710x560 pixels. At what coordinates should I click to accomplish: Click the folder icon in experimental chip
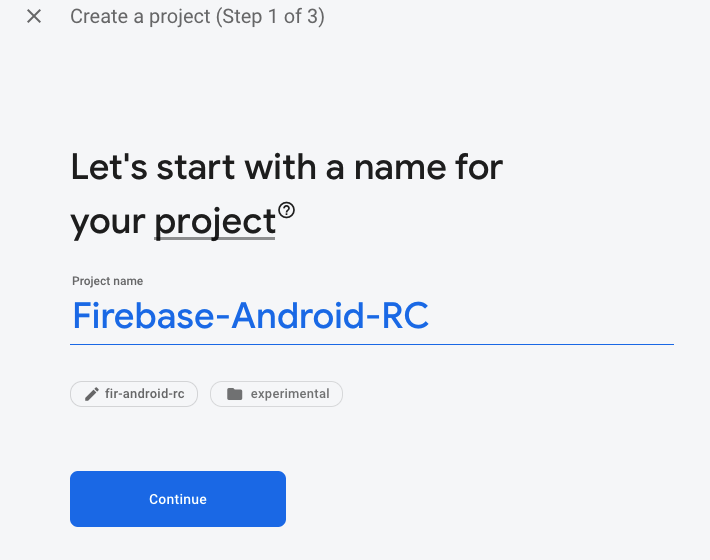234,394
